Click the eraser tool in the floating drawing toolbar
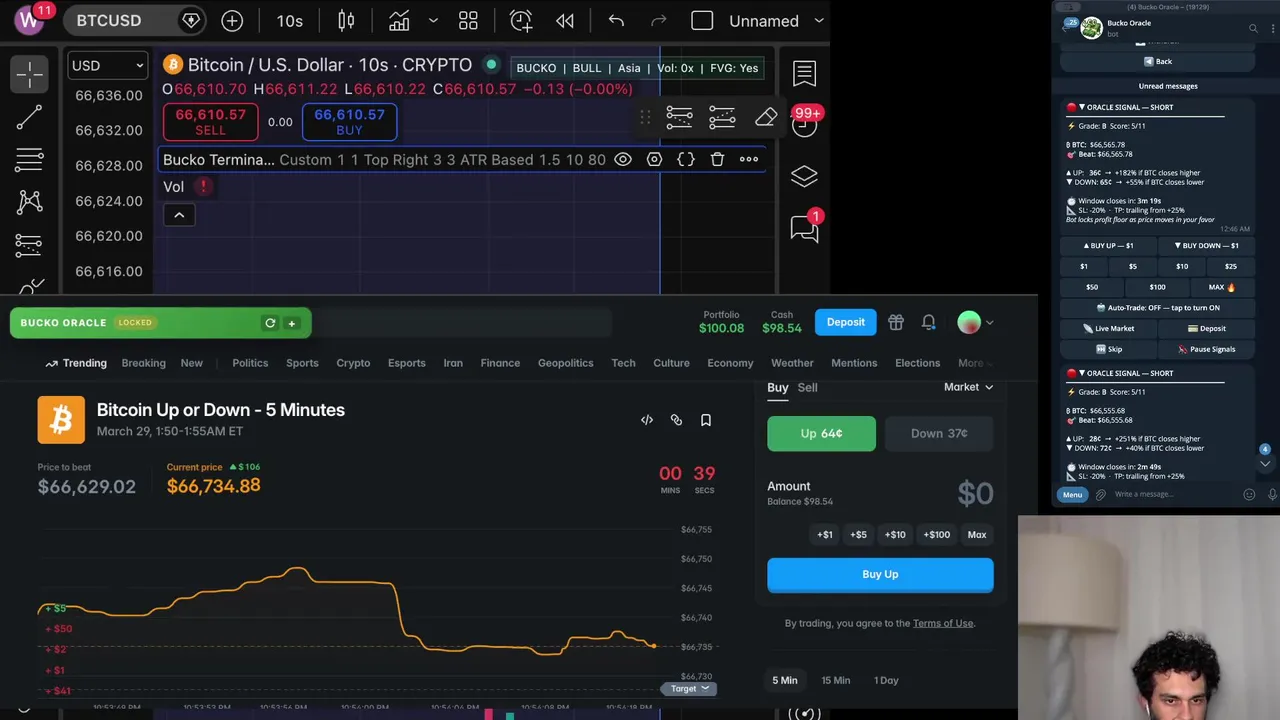The width and height of the screenshot is (1280, 720). point(766,118)
